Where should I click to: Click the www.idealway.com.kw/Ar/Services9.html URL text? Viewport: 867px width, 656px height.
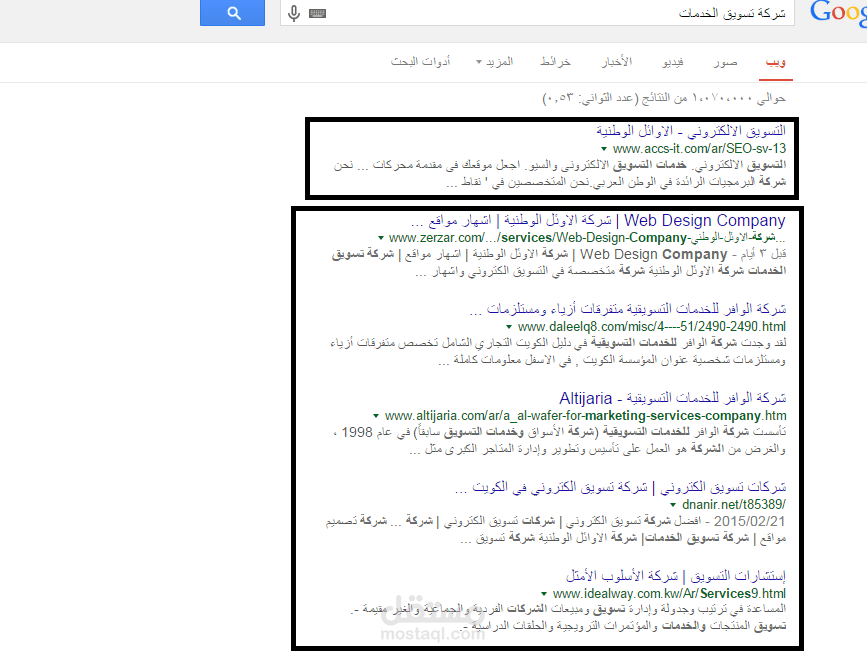pyautogui.click(x=669, y=594)
